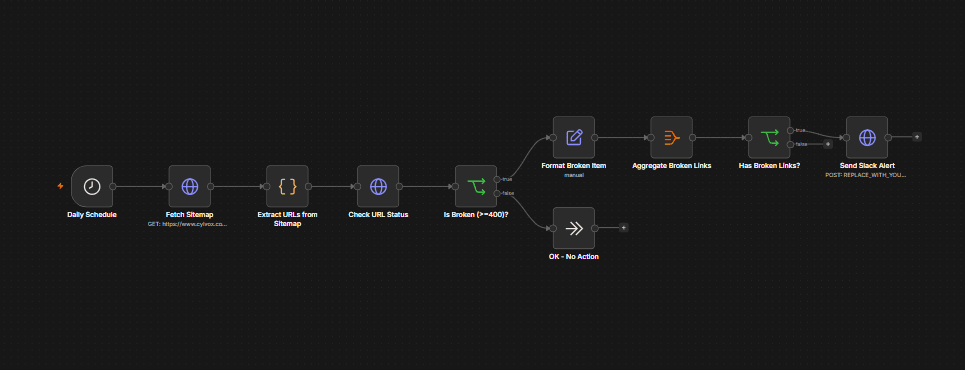Click the "manual" subtitle under Format Broken Item

[x=574, y=175]
